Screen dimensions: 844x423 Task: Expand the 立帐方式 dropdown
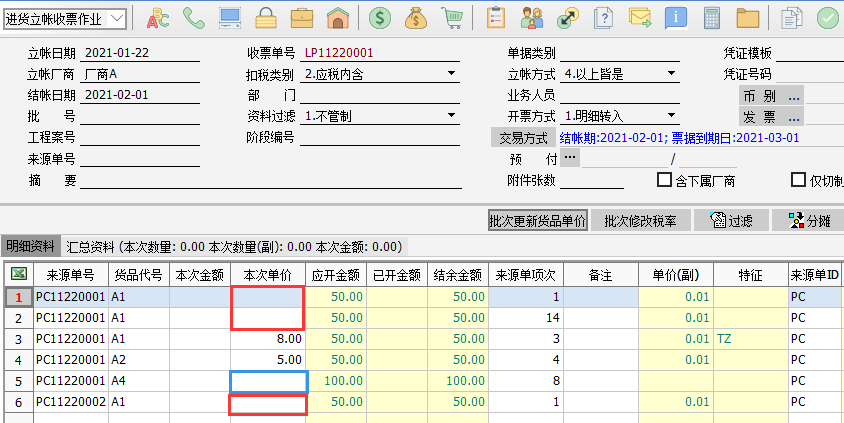point(671,74)
